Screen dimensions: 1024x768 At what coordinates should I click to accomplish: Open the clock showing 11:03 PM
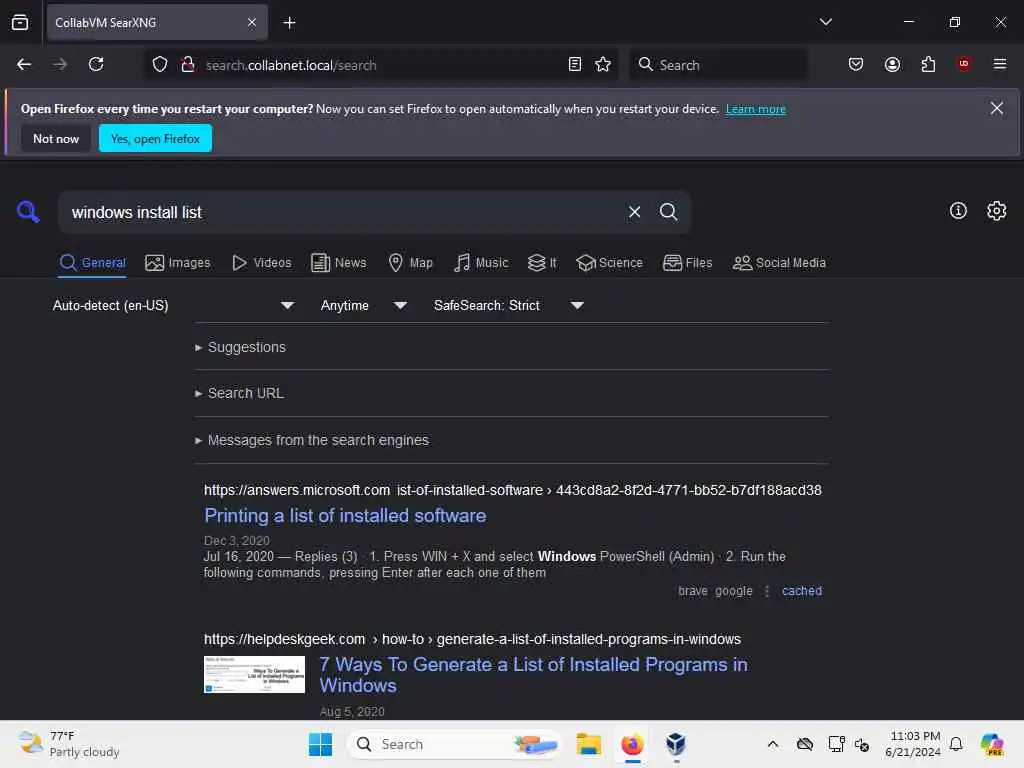click(913, 744)
